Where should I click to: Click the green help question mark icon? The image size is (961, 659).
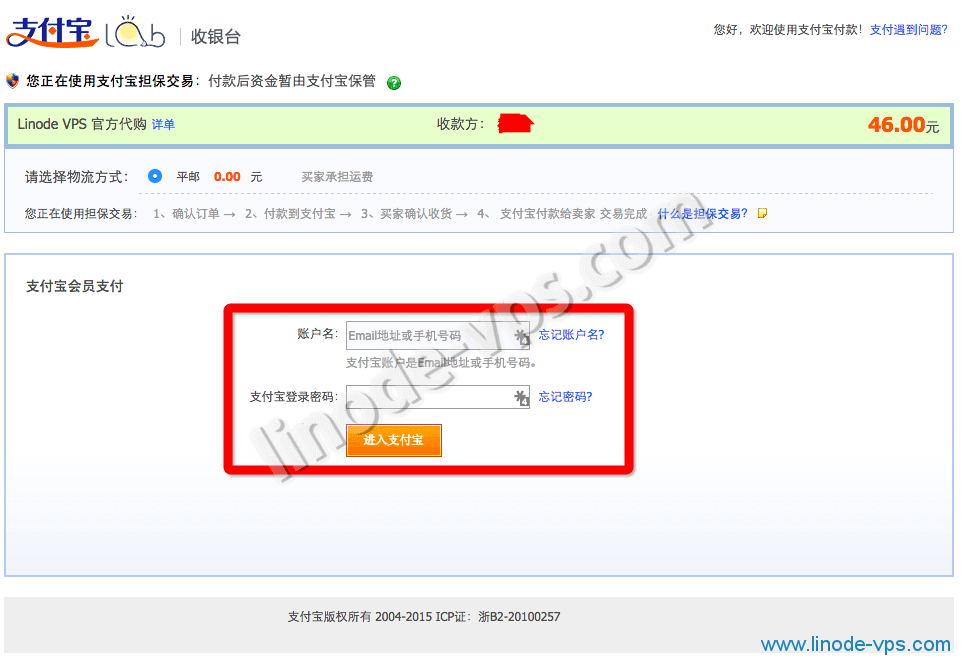[x=394, y=83]
